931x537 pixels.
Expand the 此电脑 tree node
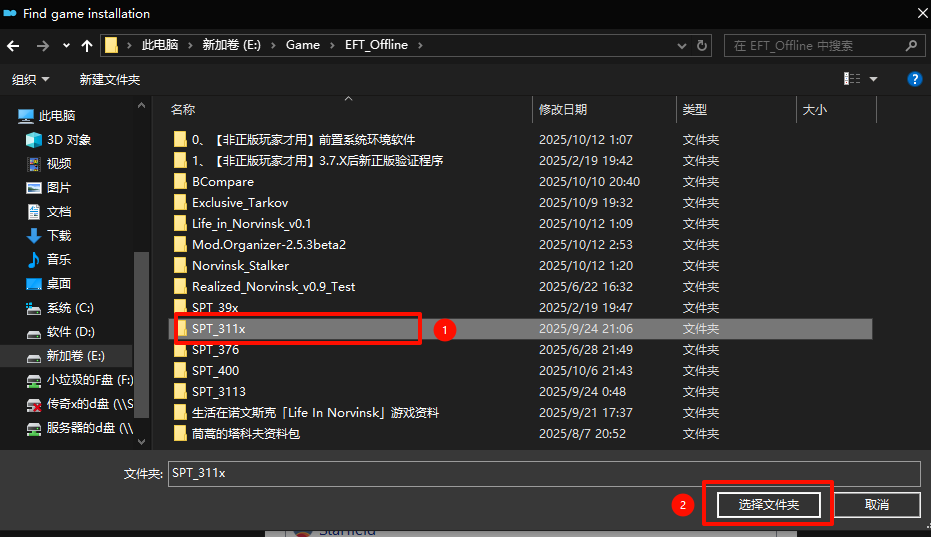click(9, 116)
